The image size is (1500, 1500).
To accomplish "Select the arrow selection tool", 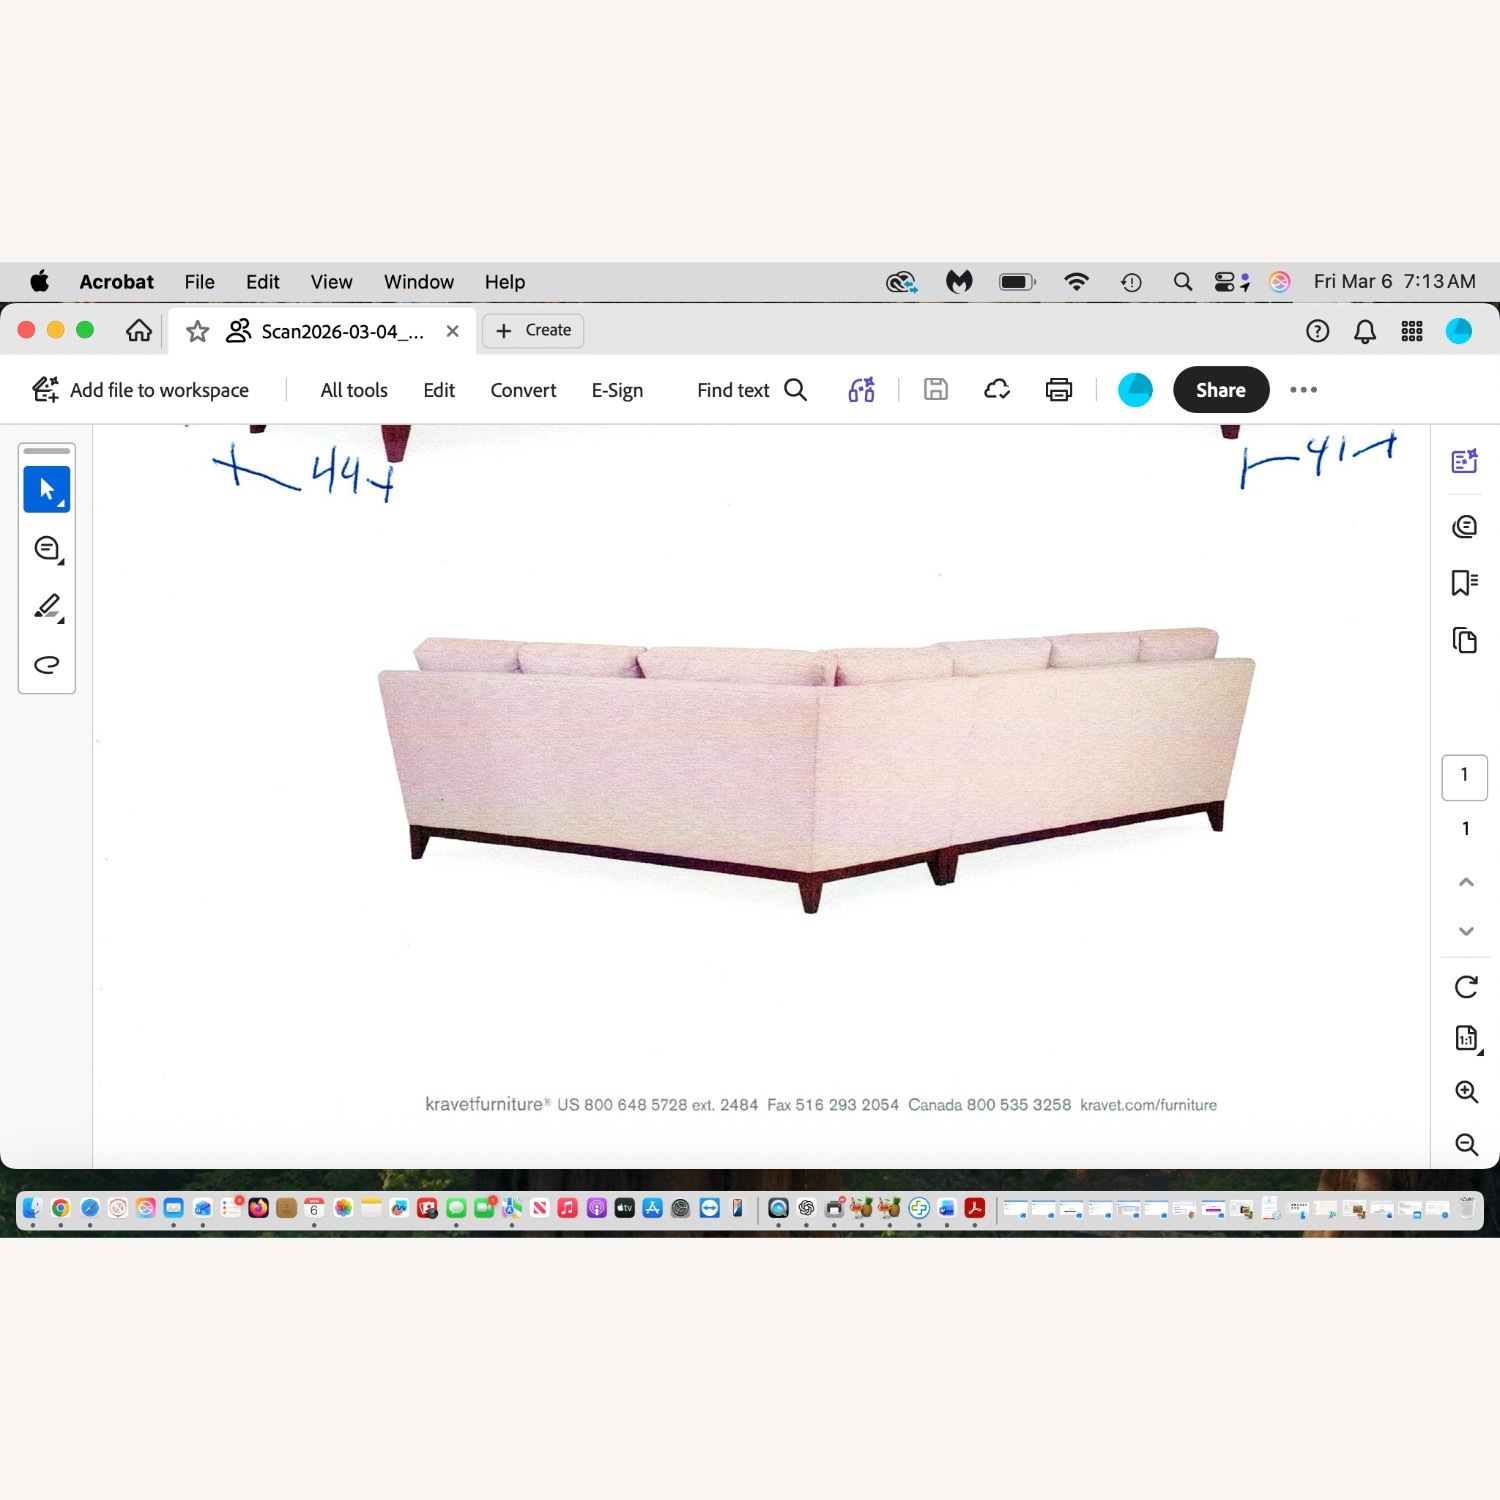I will (x=46, y=489).
